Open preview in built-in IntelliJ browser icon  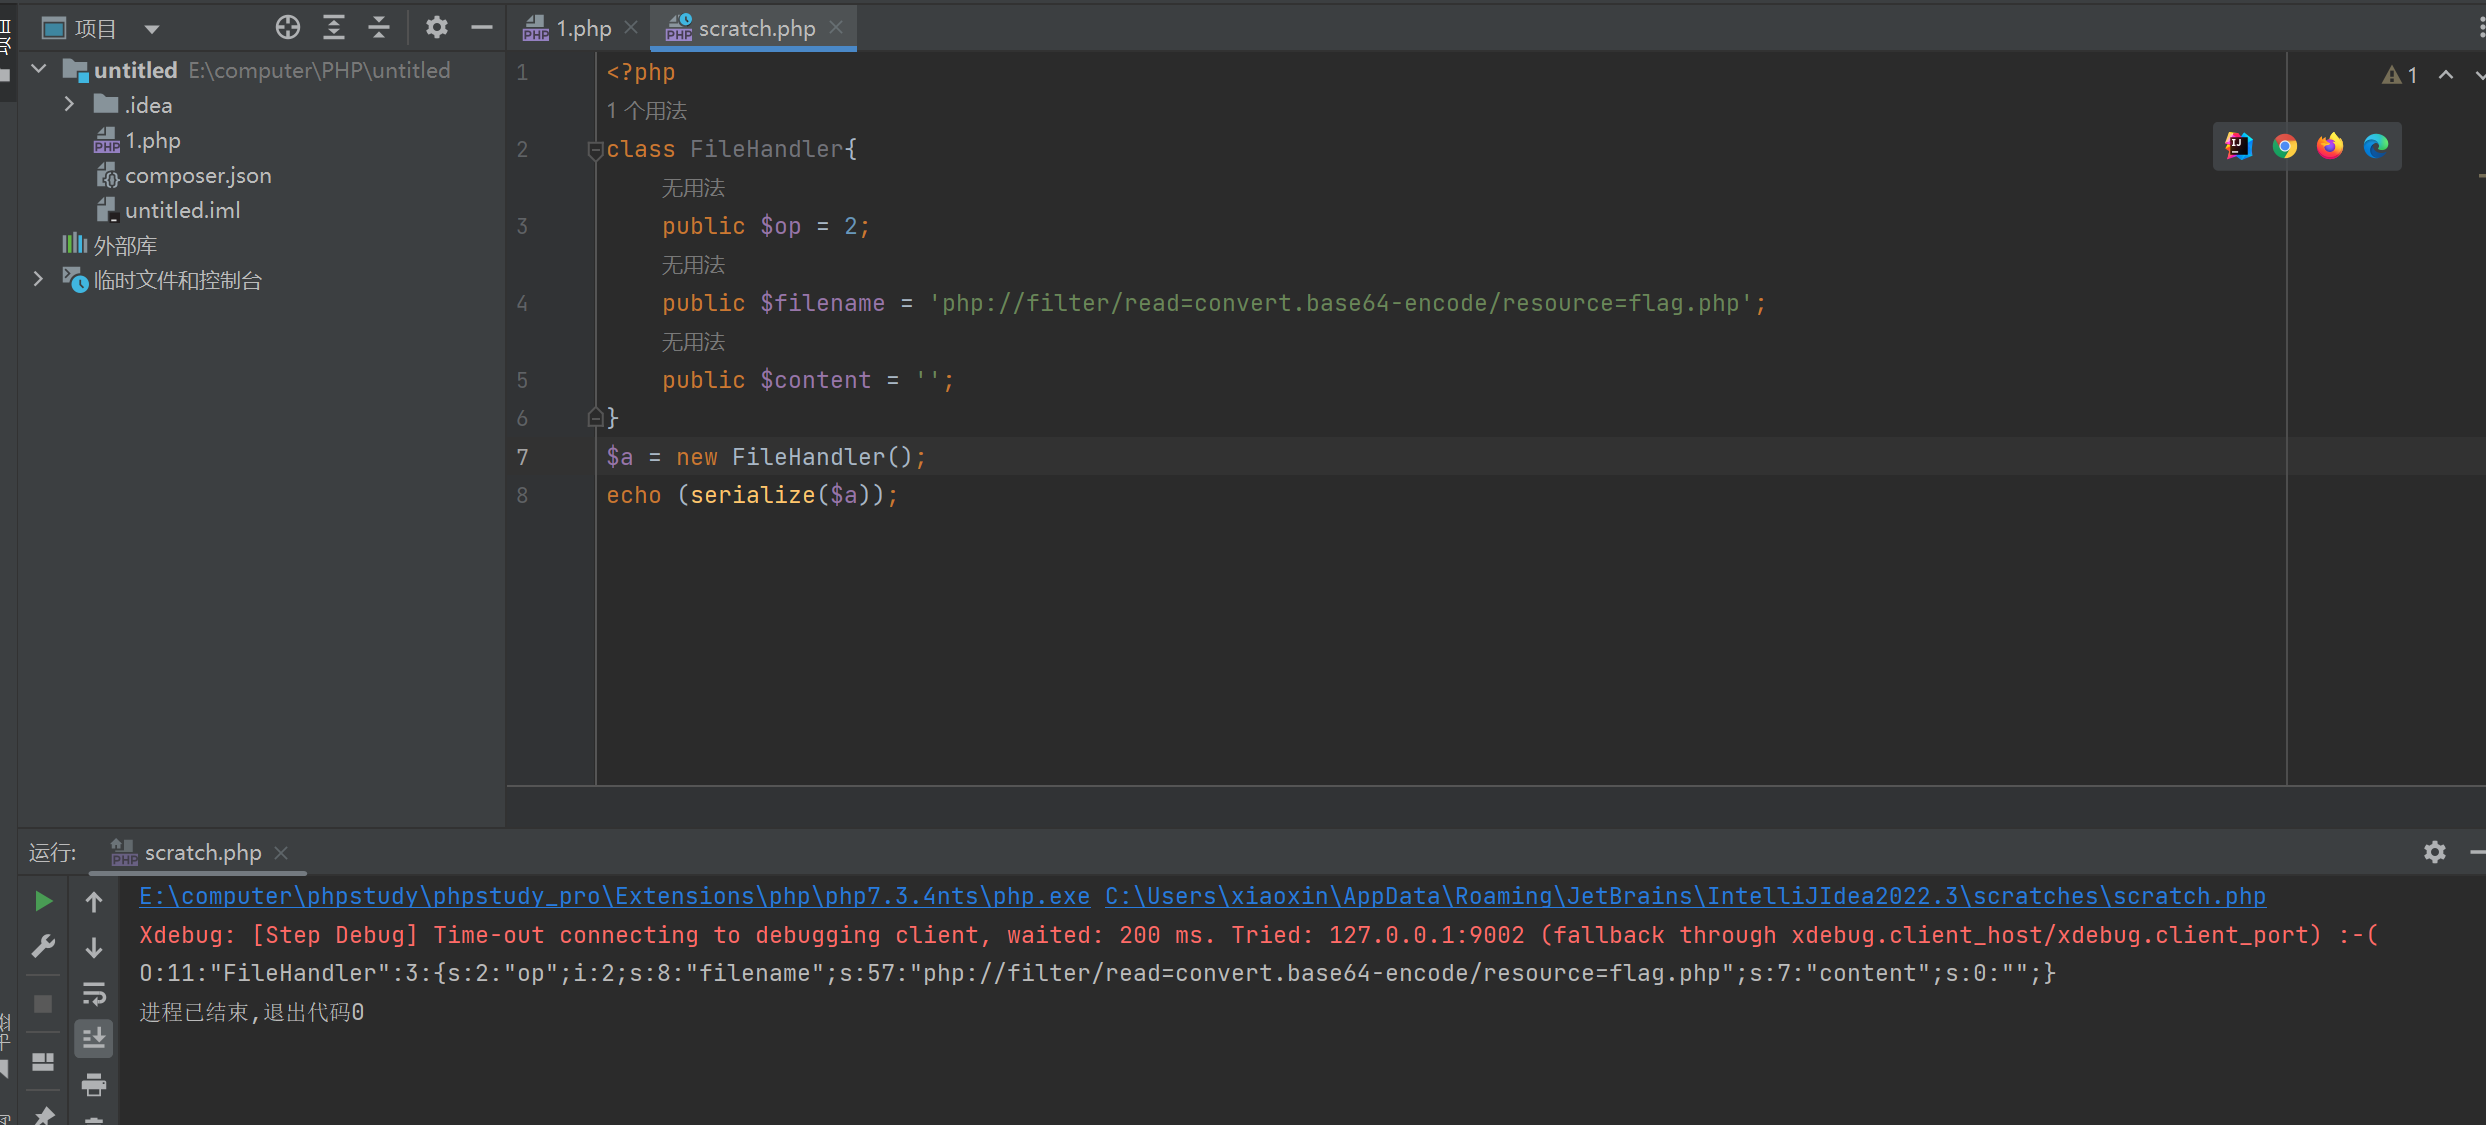[x=2239, y=146]
